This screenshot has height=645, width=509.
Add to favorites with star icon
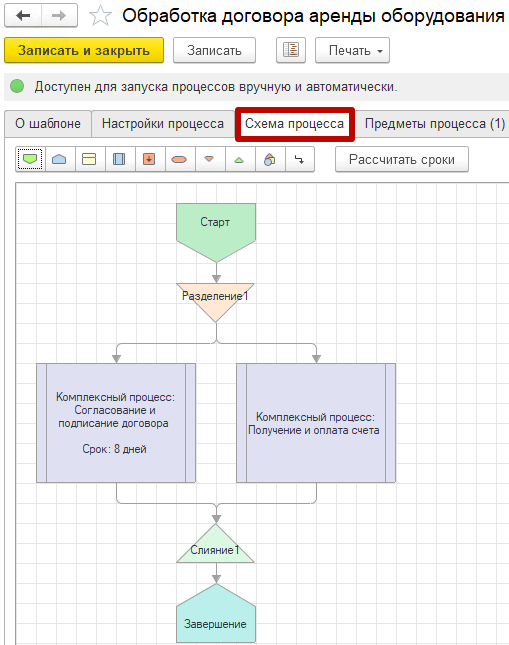coord(100,16)
